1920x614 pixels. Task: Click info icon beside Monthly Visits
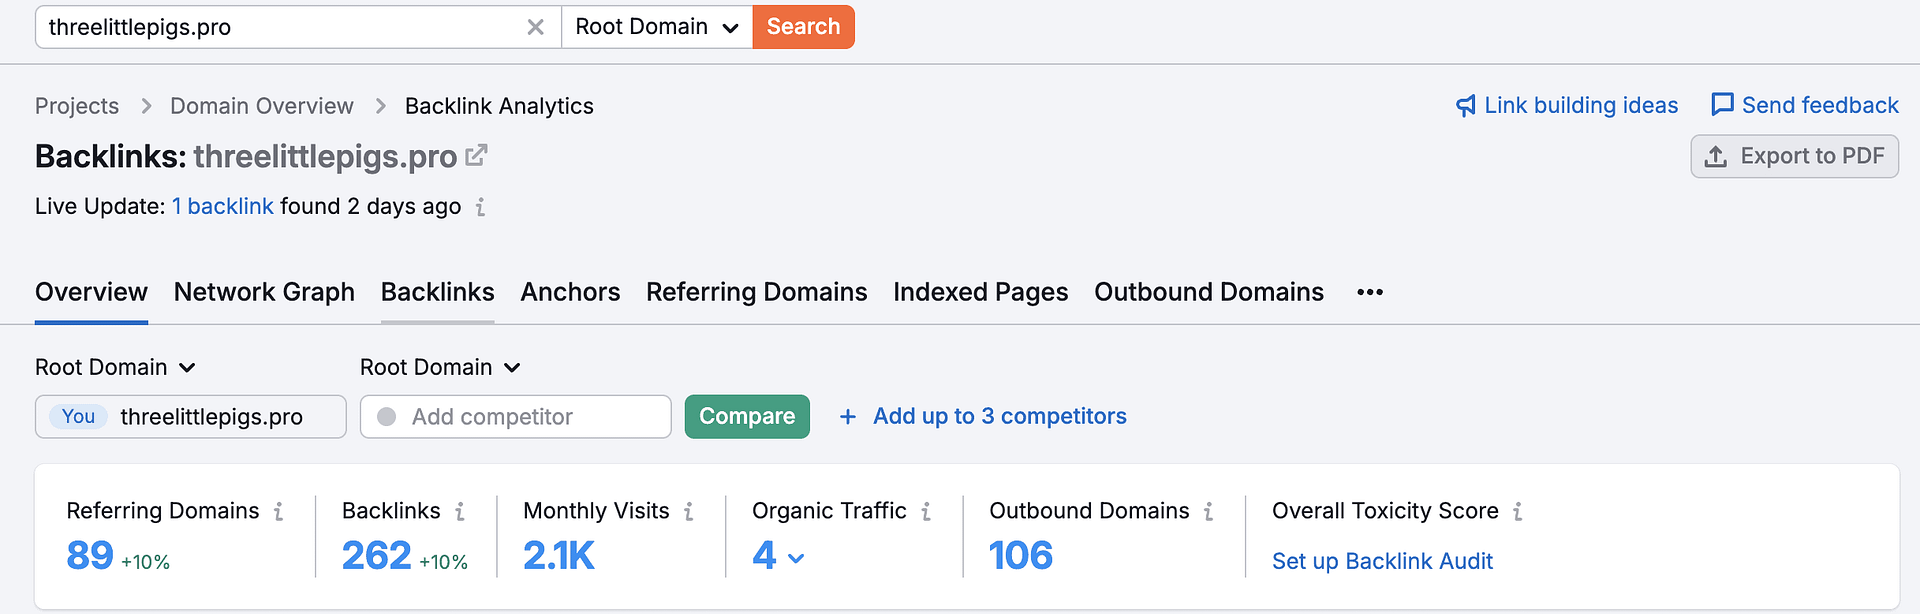(689, 512)
